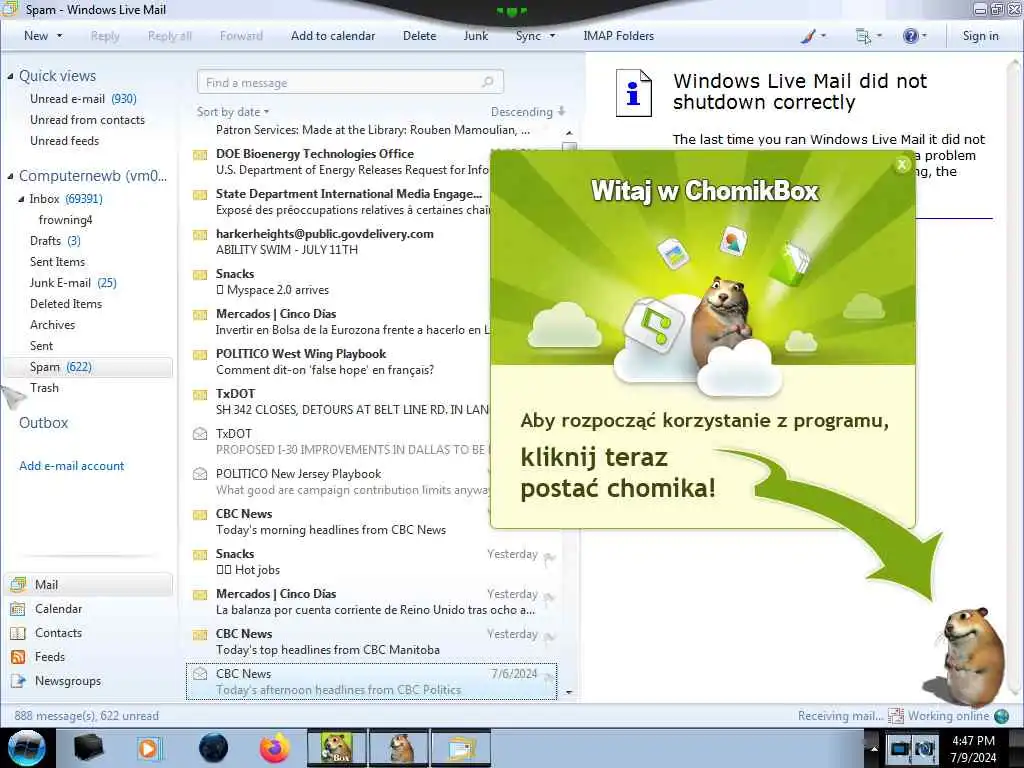The width and height of the screenshot is (1024, 768).
Task: Click envelope icon of State Department message
Action: tap(200, 195)
